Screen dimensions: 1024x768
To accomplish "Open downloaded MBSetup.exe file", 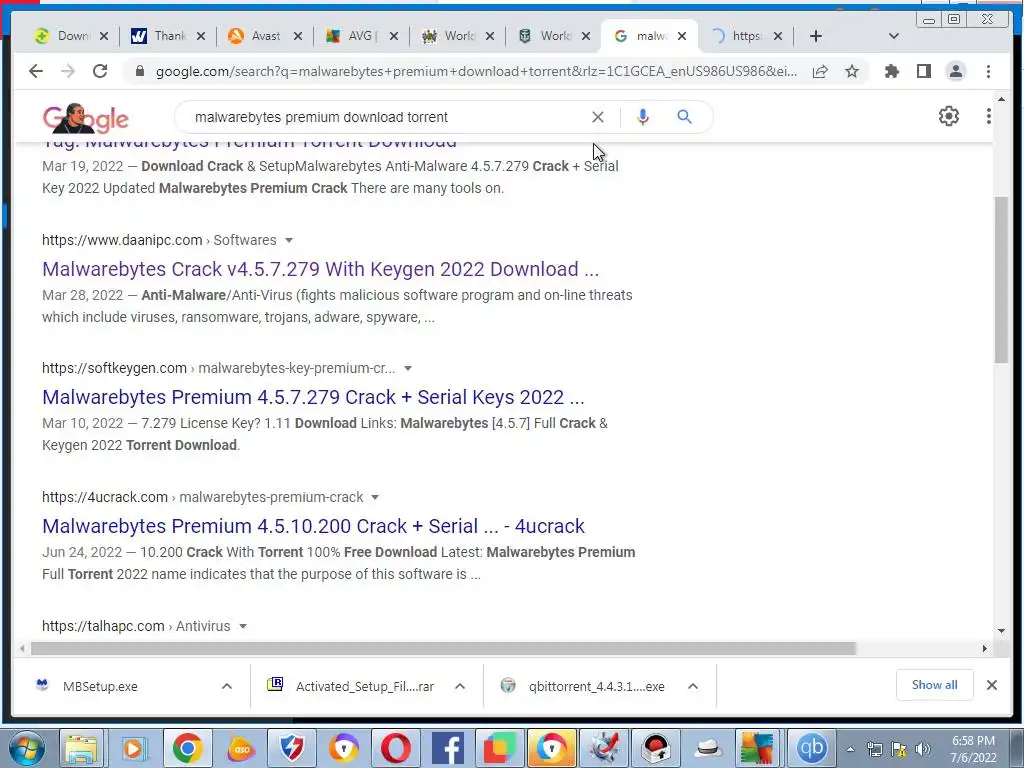I will click(100, 686).
